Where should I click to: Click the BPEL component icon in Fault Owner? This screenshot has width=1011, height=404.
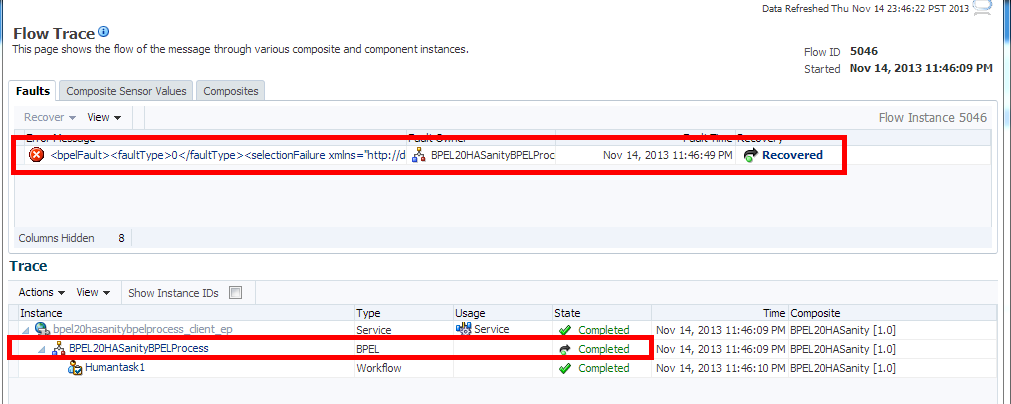click(419, 155)
